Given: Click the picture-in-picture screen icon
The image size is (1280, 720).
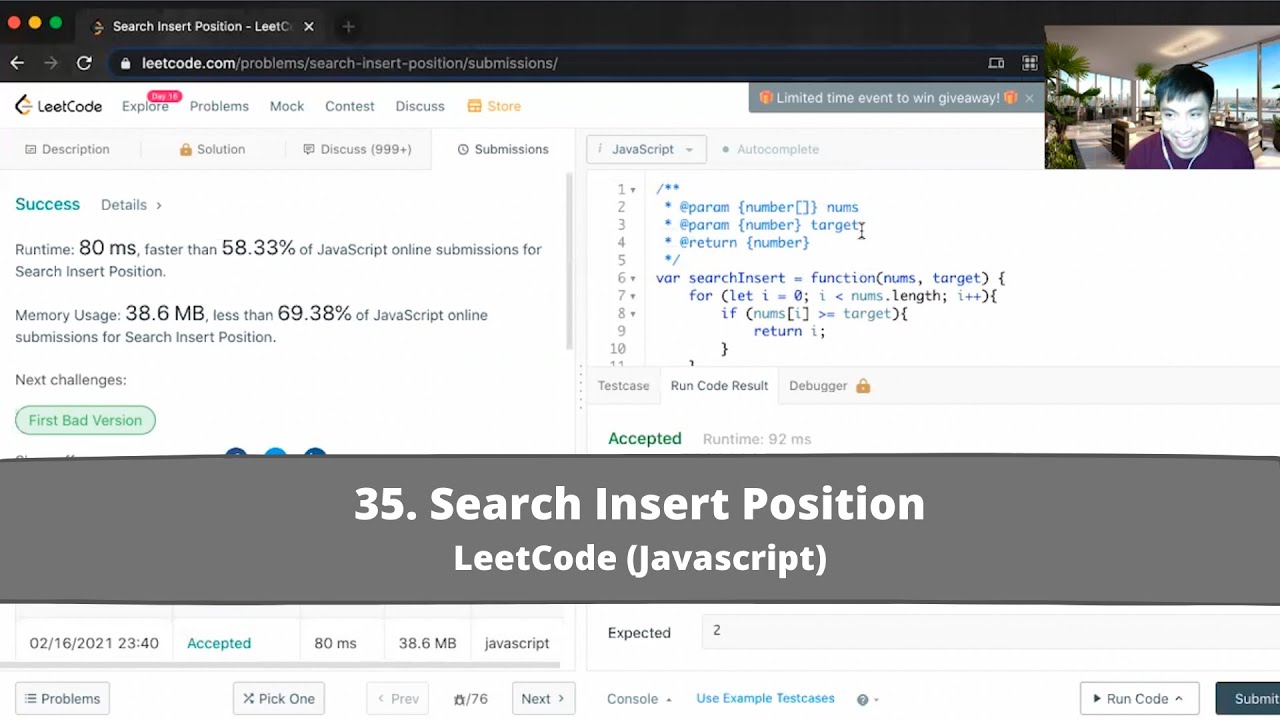Looking at the screenshot, I should click(996, 63).
